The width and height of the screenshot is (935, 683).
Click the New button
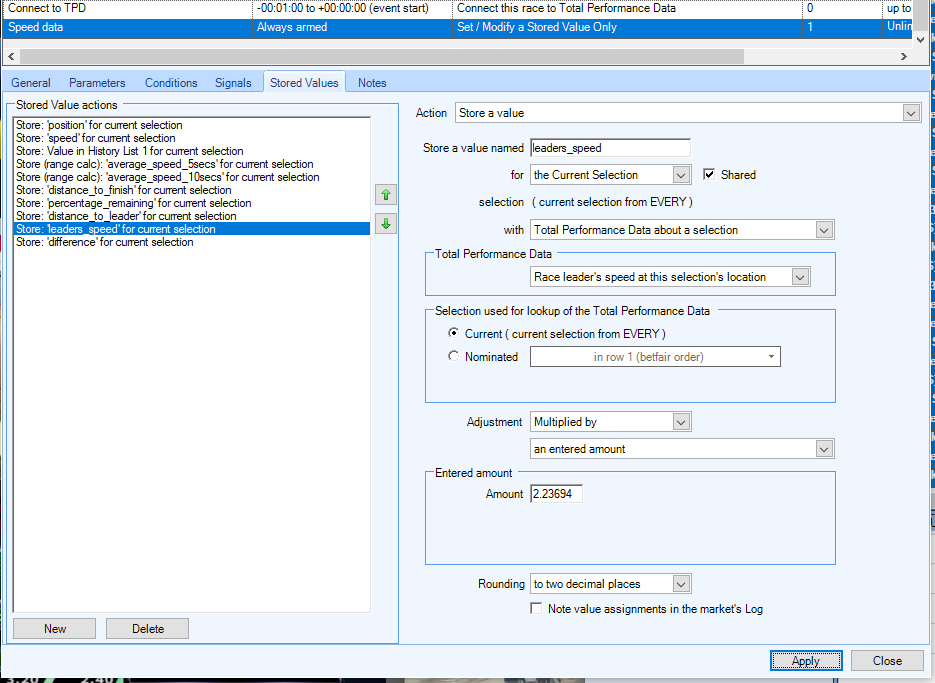coord(55,629)
